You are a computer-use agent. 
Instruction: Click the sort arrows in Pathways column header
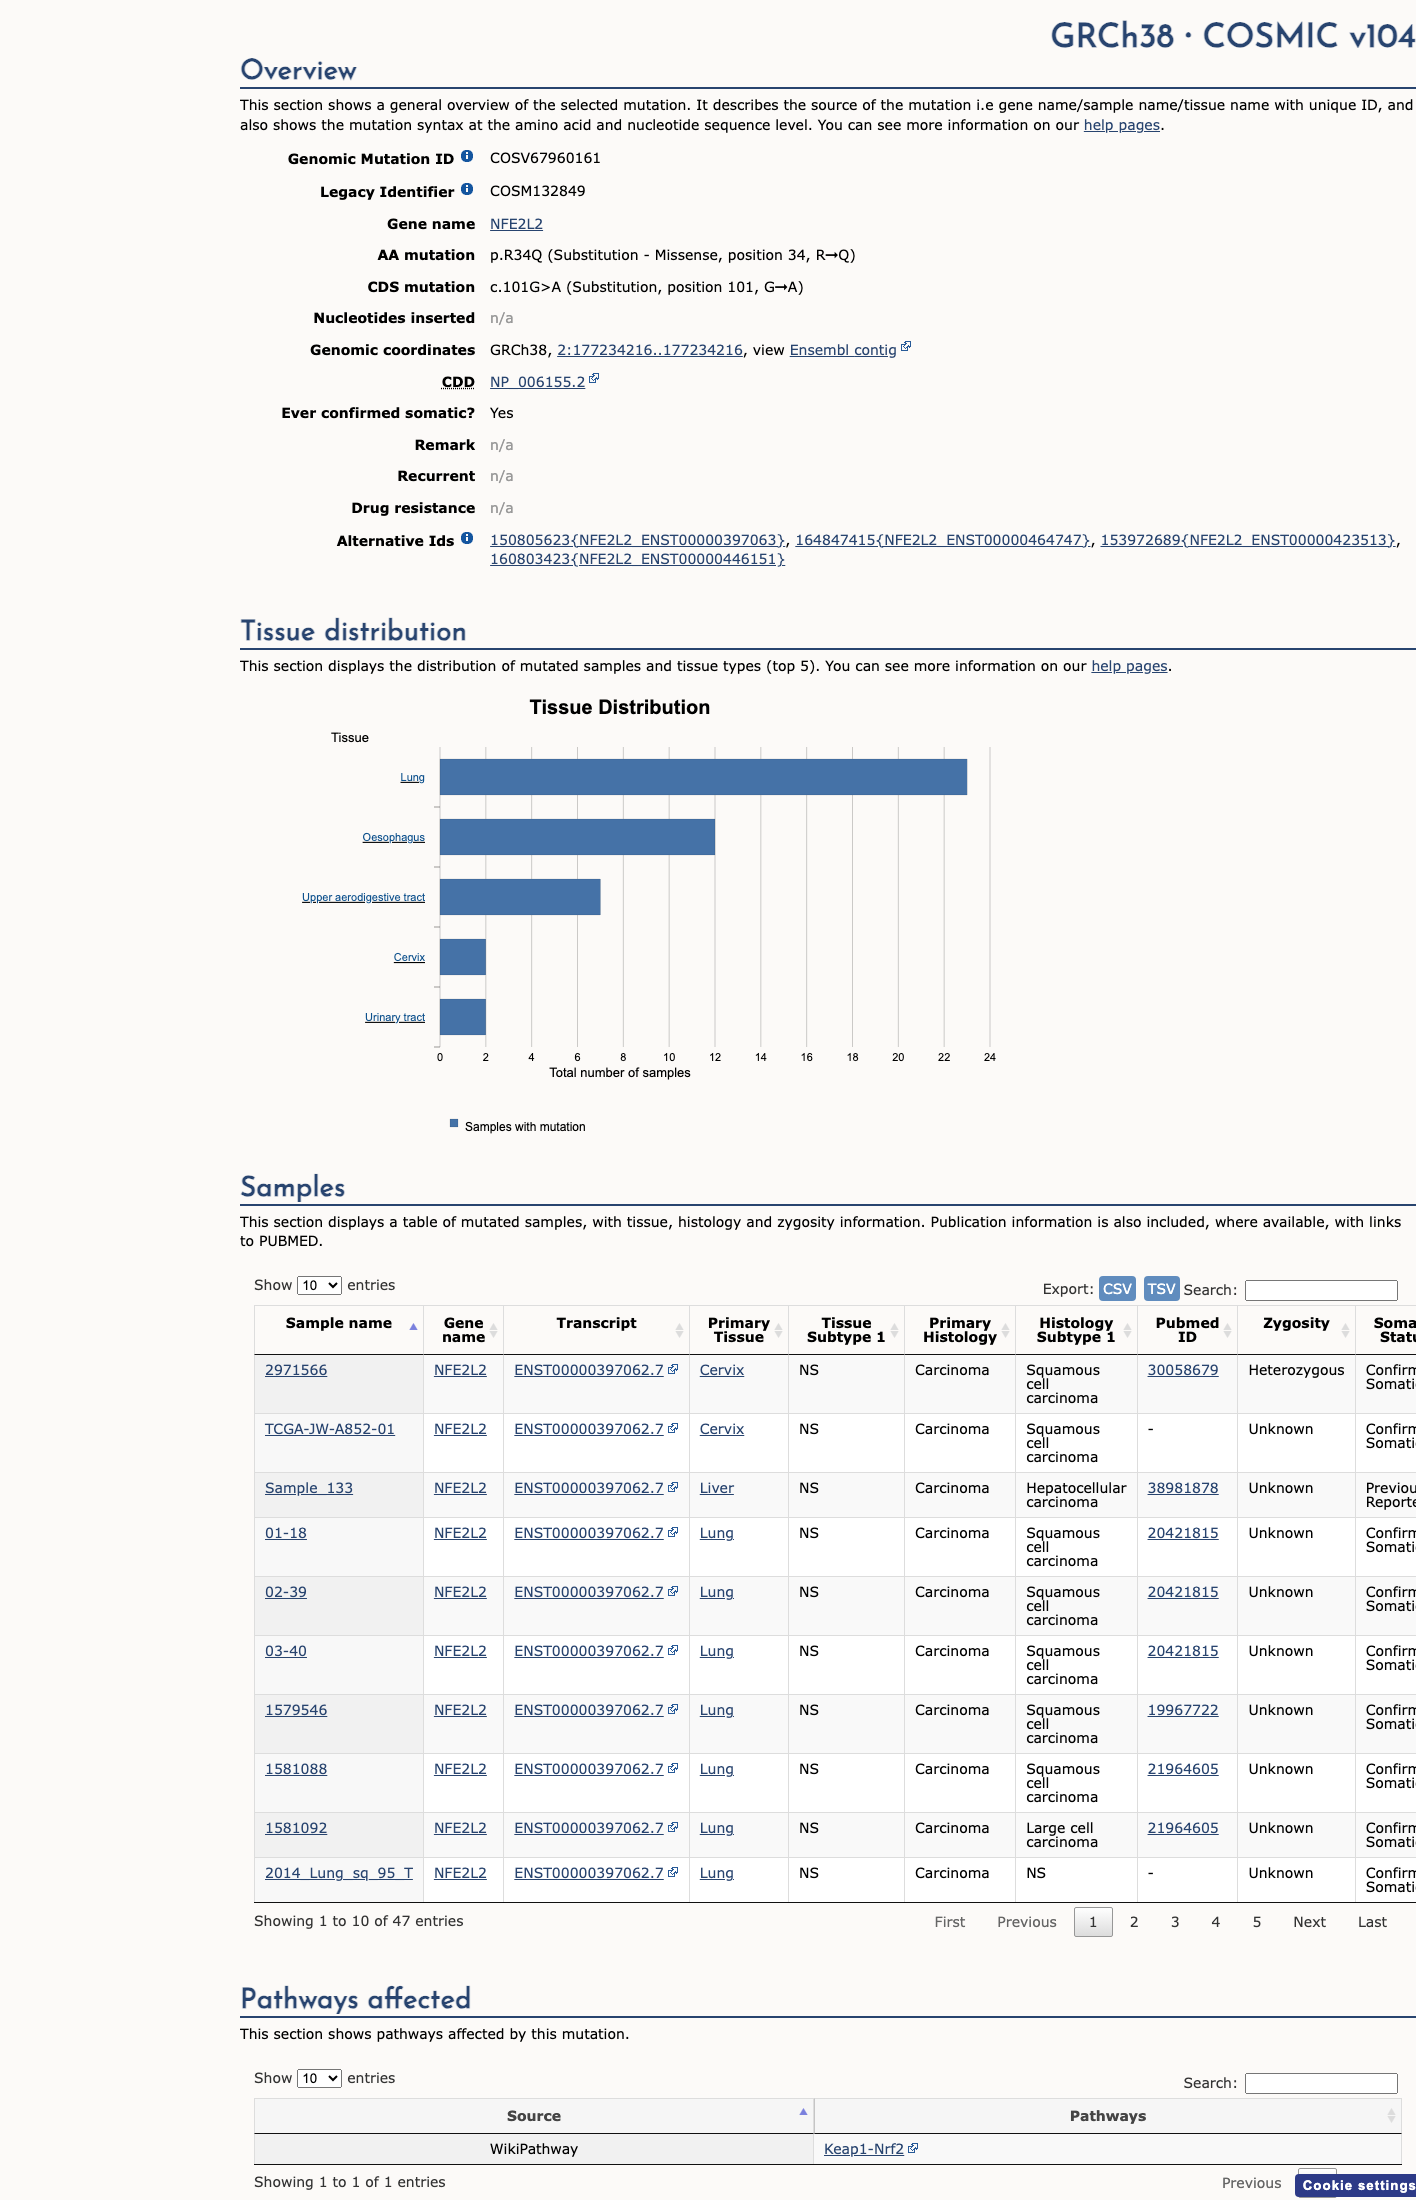(1391, 2115)
